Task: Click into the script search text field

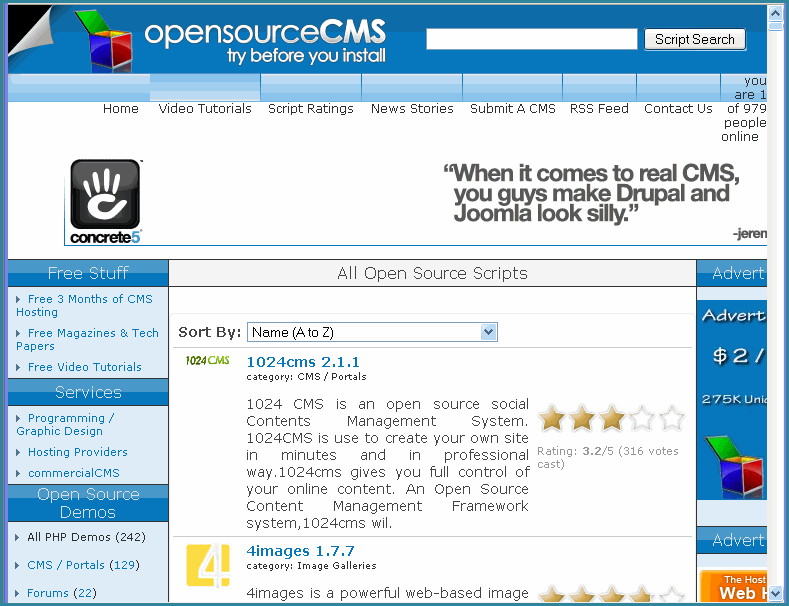Action: point(531,39)
